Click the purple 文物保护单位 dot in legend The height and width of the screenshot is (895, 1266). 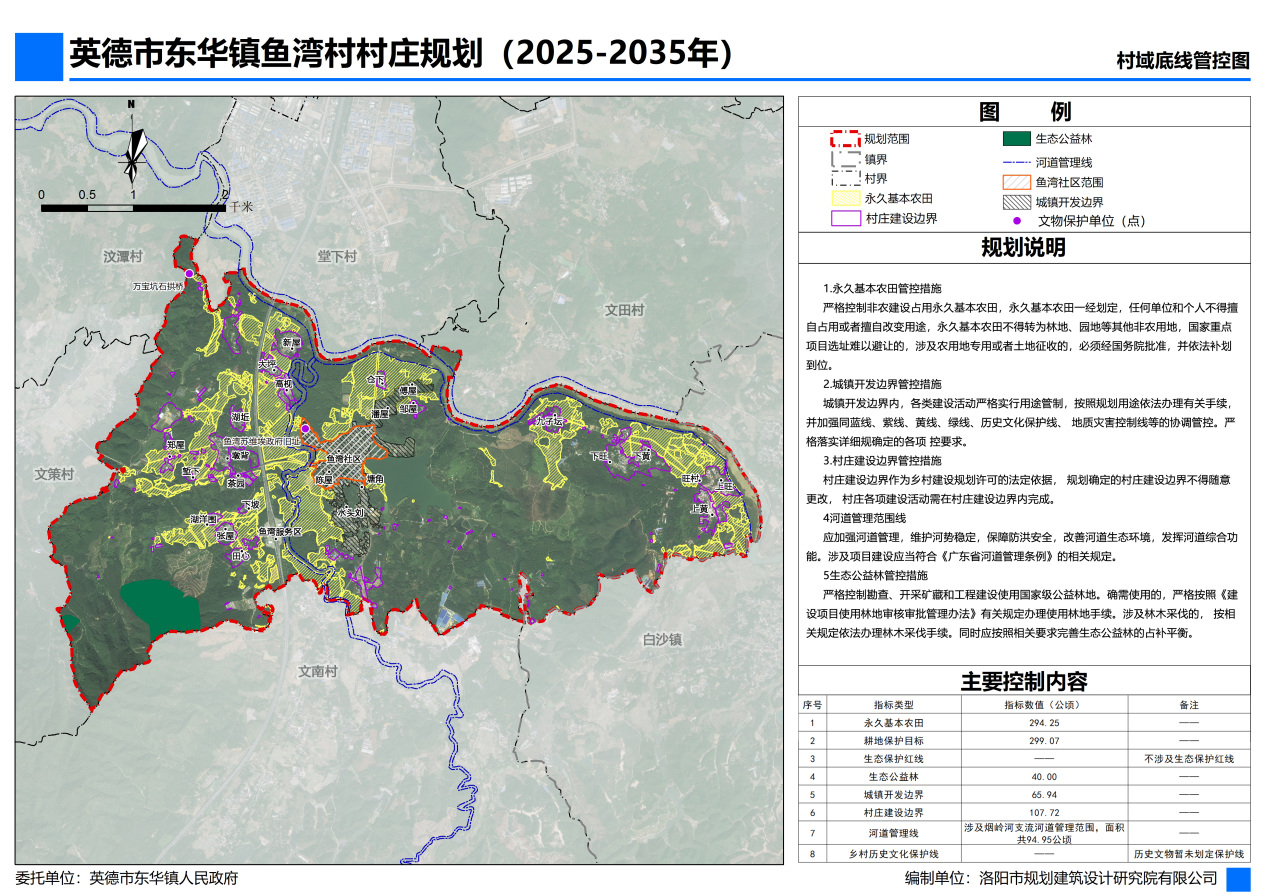pyautogui.click(x=1017, y=221)
